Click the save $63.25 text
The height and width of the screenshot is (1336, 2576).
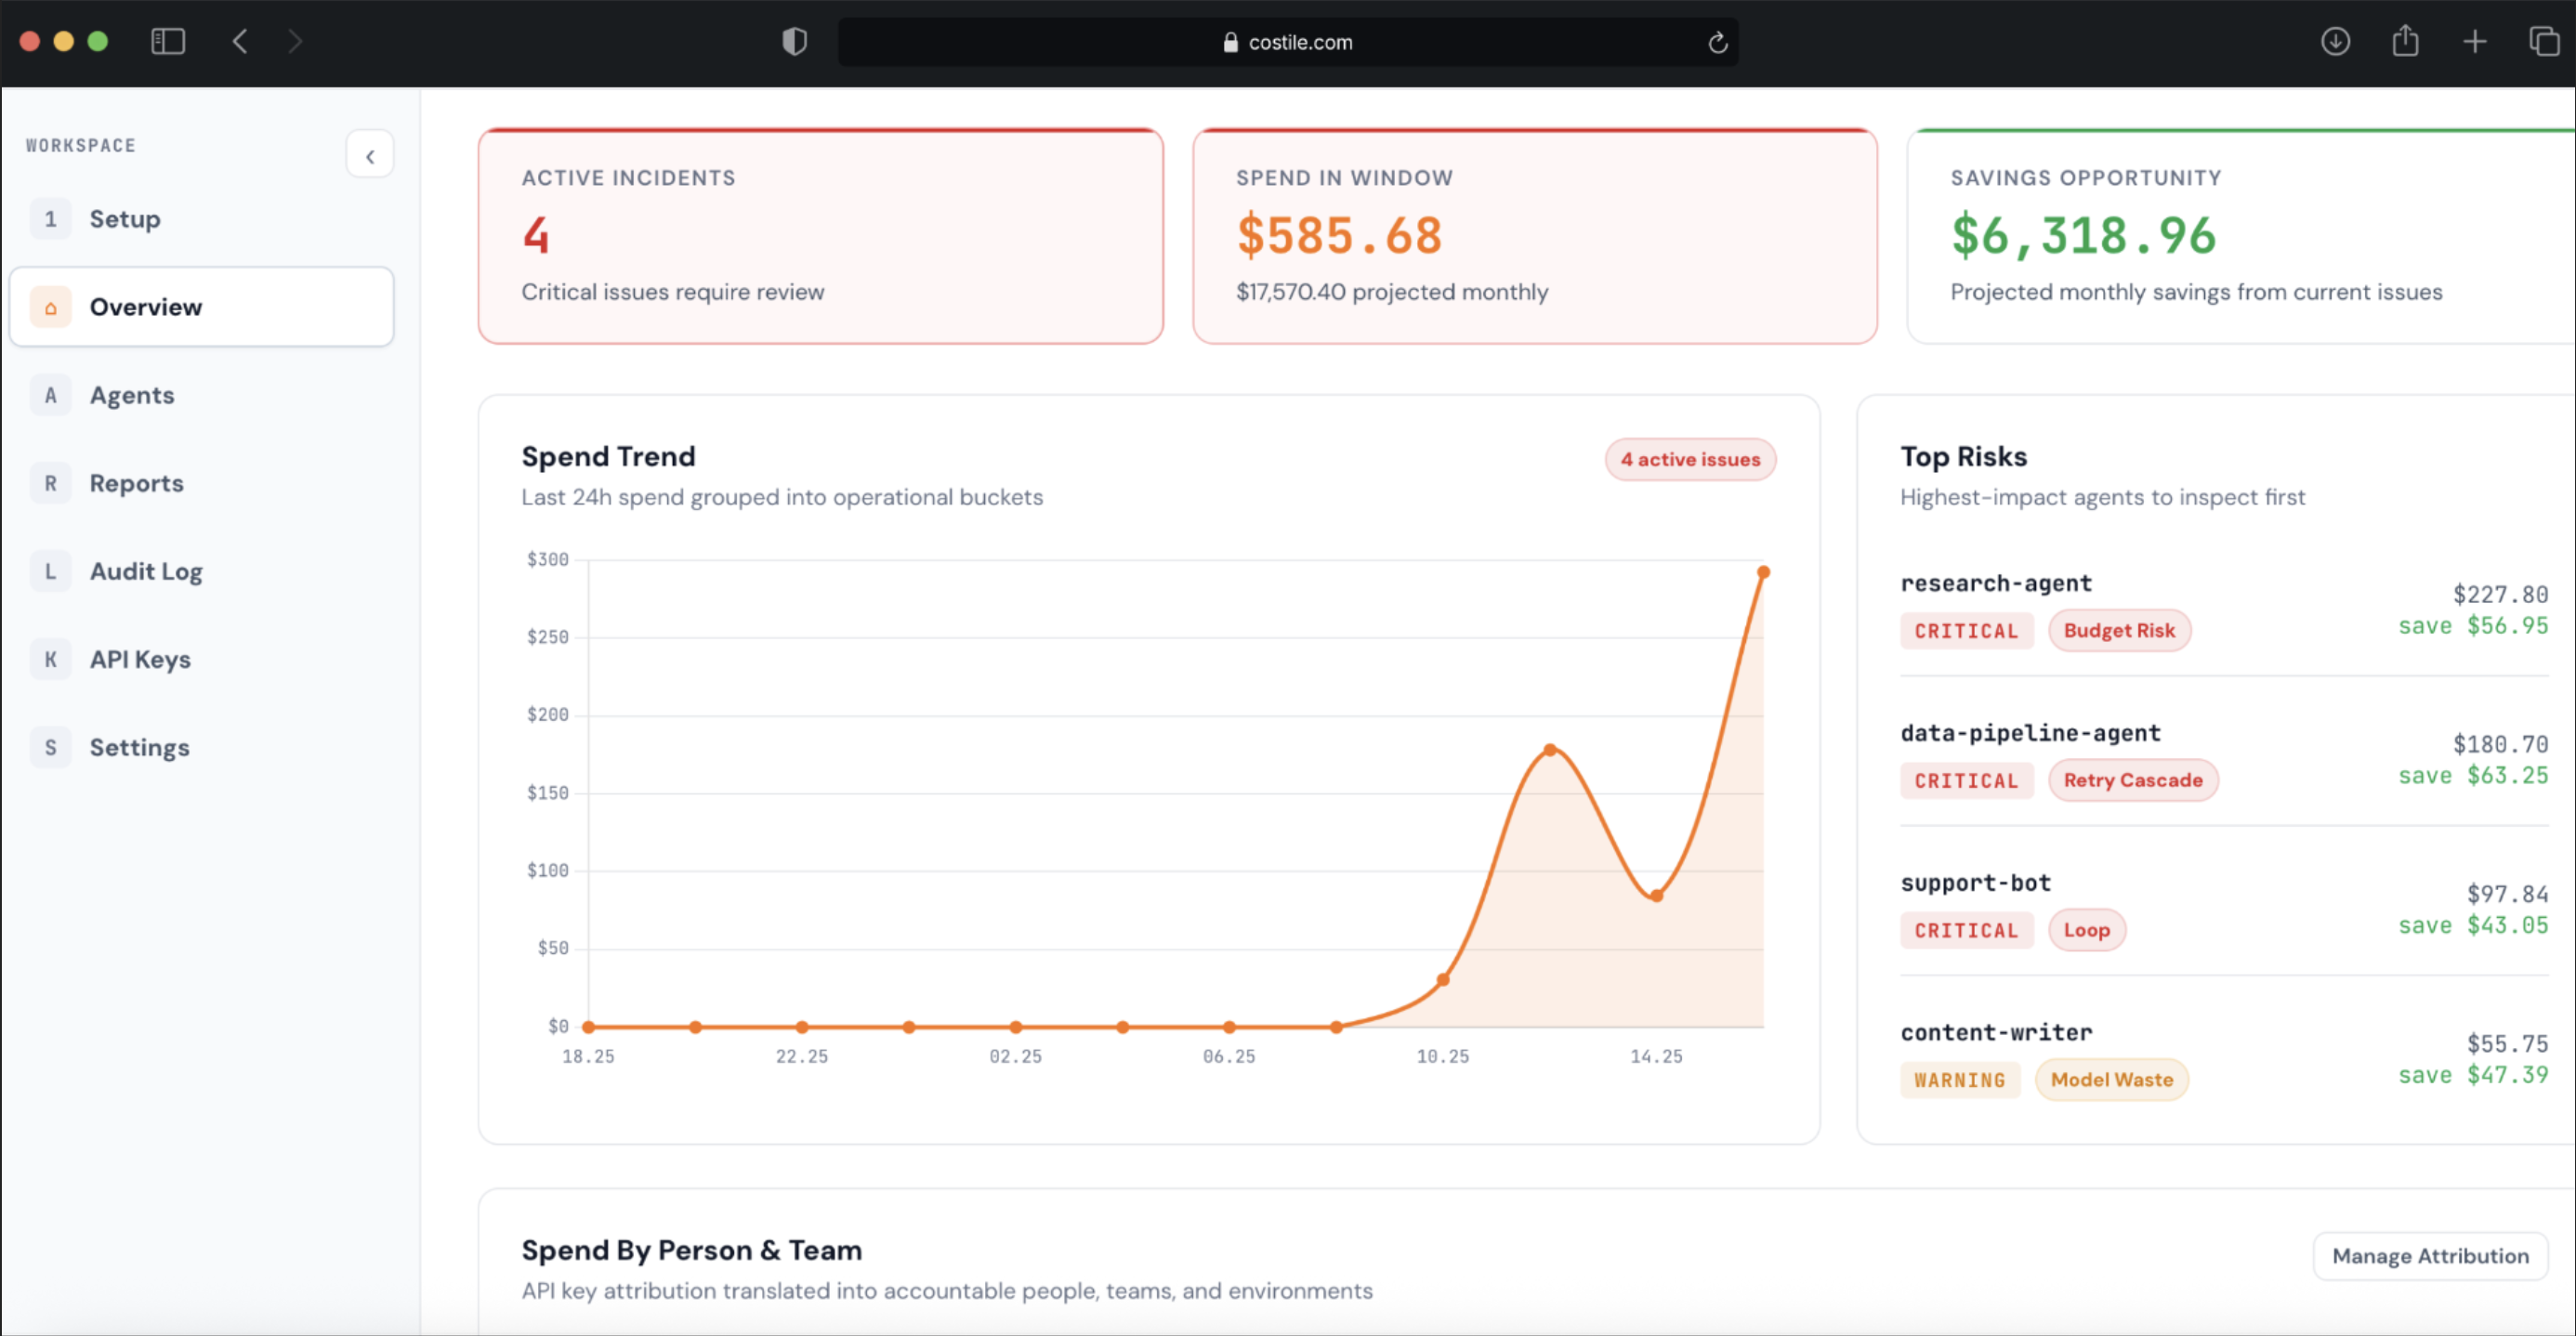click(2473, 776)
